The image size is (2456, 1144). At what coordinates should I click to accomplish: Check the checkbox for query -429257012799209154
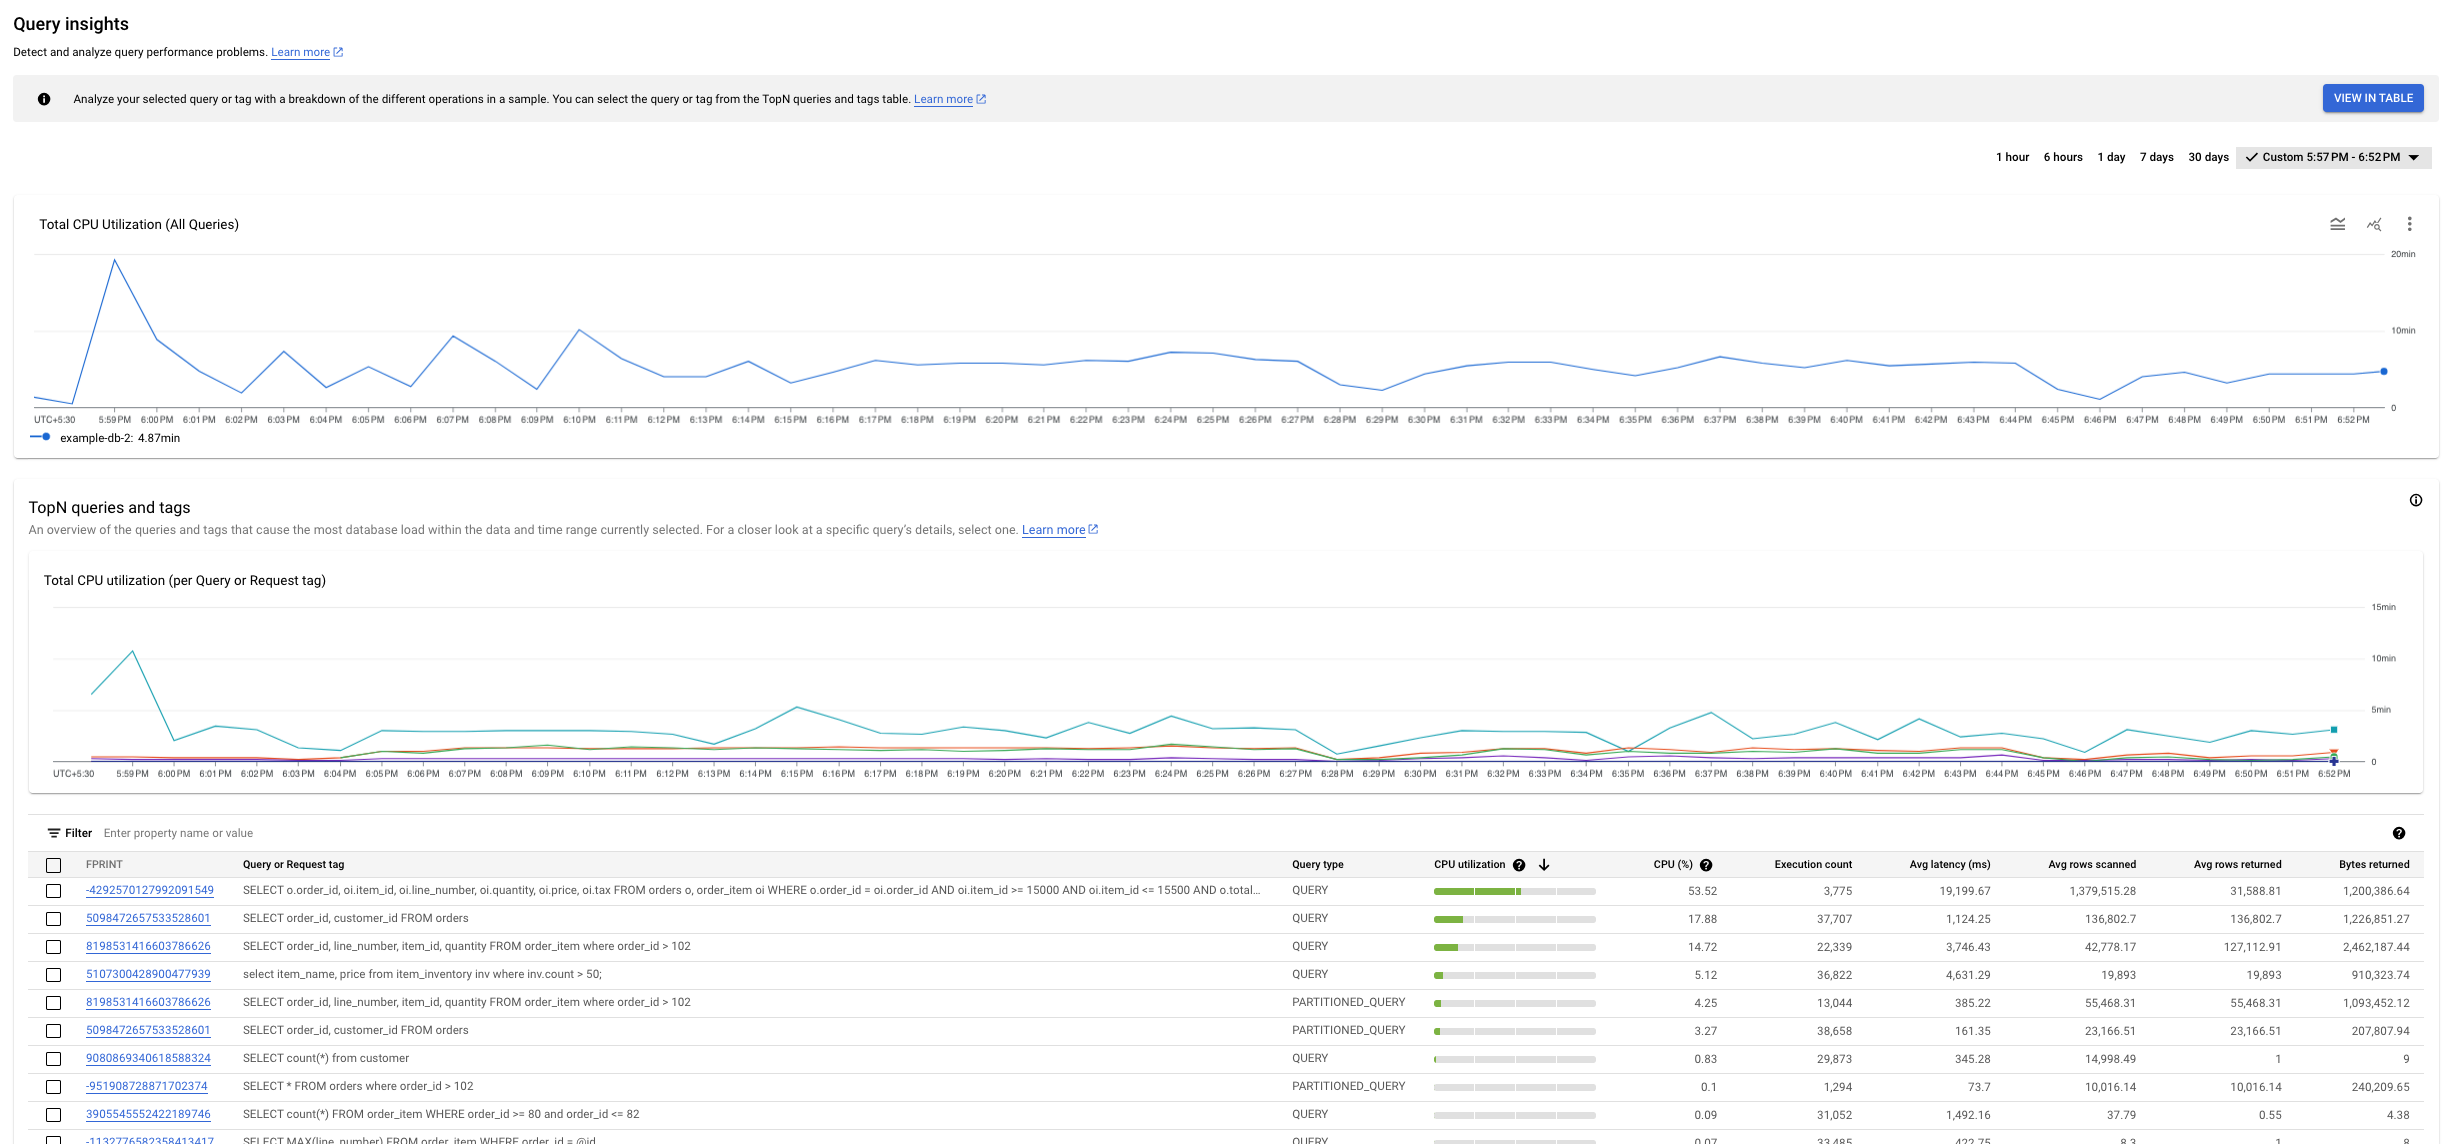click(x=52, y=890)
